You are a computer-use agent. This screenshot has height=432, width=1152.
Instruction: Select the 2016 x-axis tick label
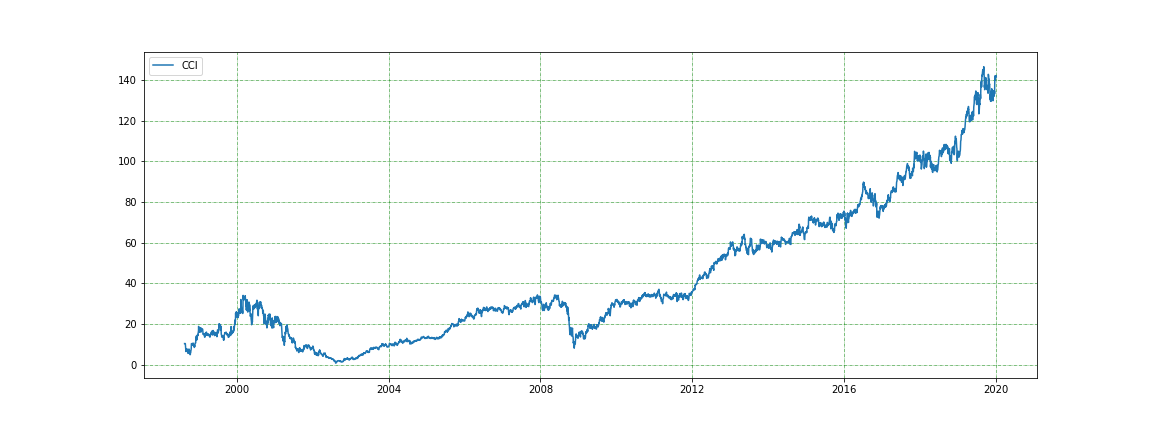click(844, 391)
